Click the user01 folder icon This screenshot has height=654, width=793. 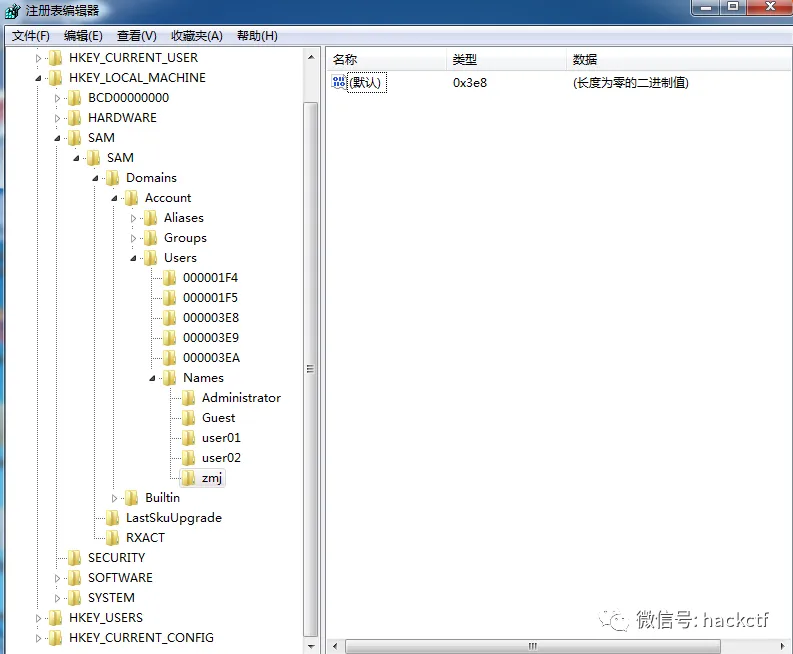[x=188, y=438]
